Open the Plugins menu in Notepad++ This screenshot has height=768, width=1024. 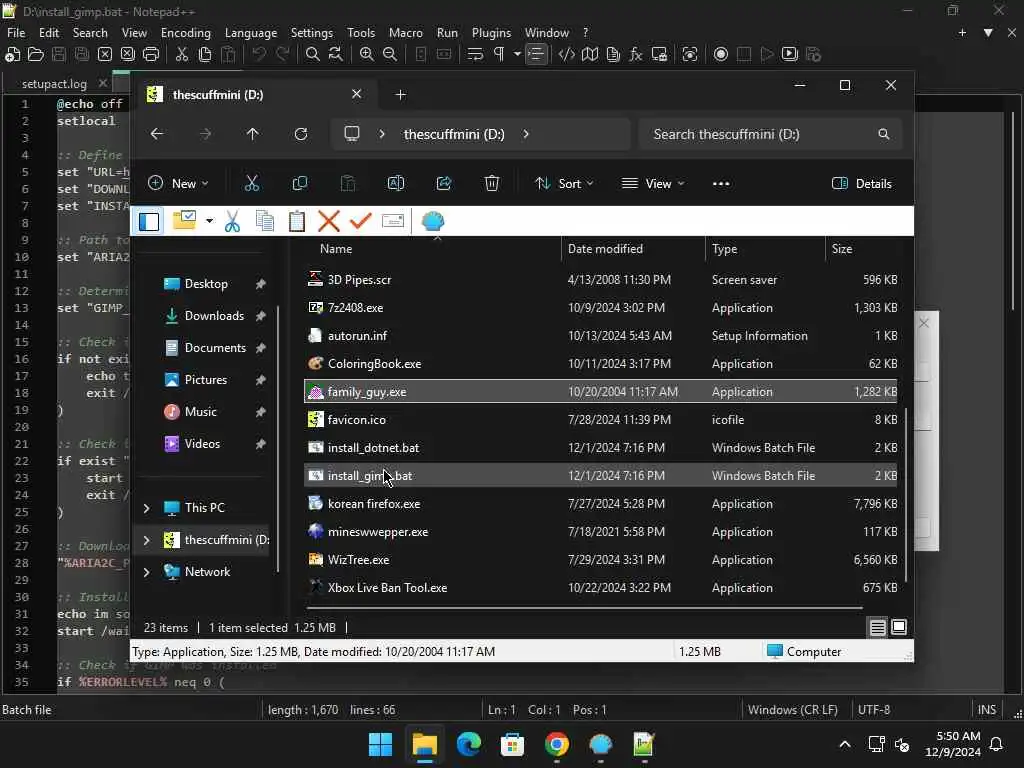(x=491, y=33)
